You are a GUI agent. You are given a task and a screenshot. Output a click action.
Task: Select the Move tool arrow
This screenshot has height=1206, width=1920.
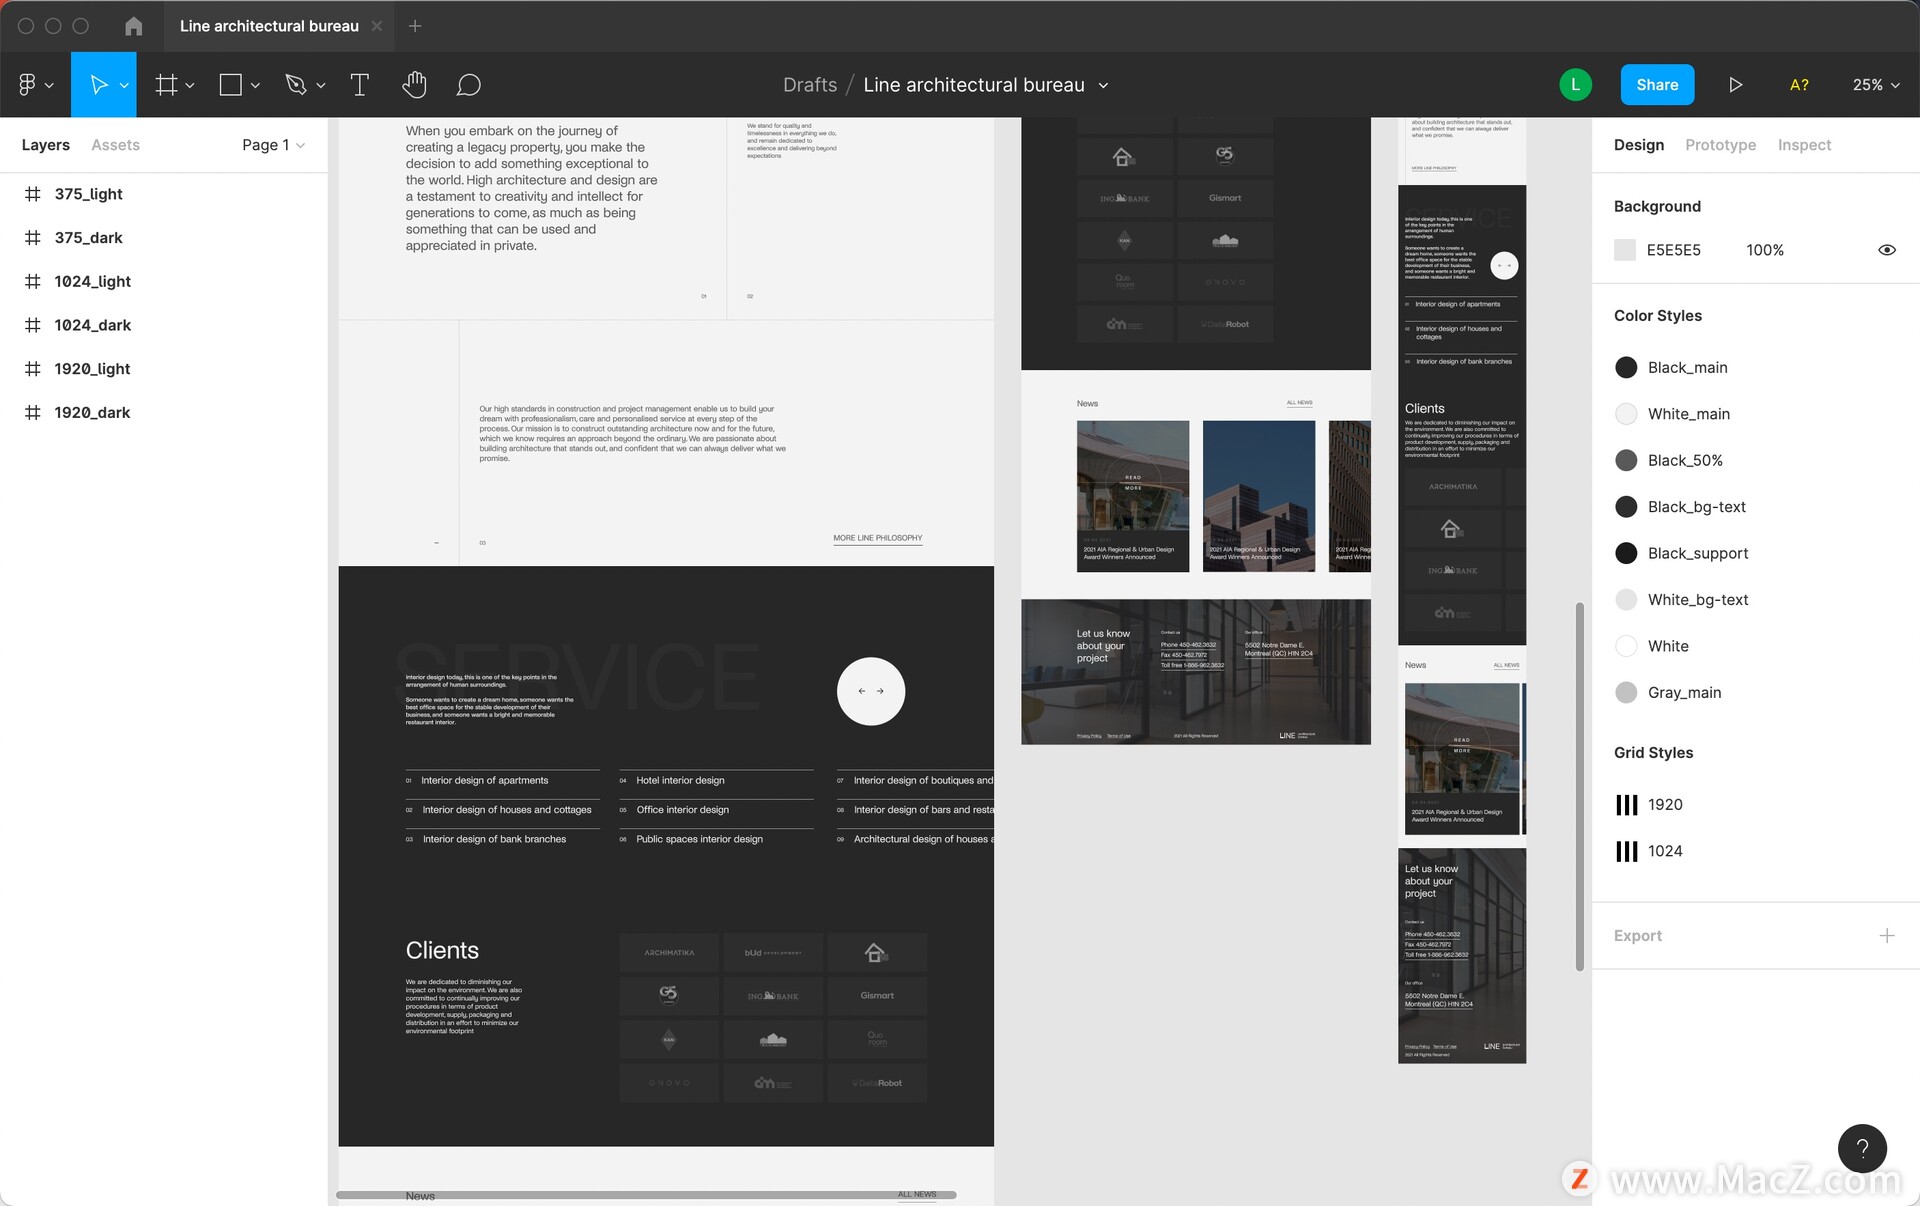pos(98,85)
